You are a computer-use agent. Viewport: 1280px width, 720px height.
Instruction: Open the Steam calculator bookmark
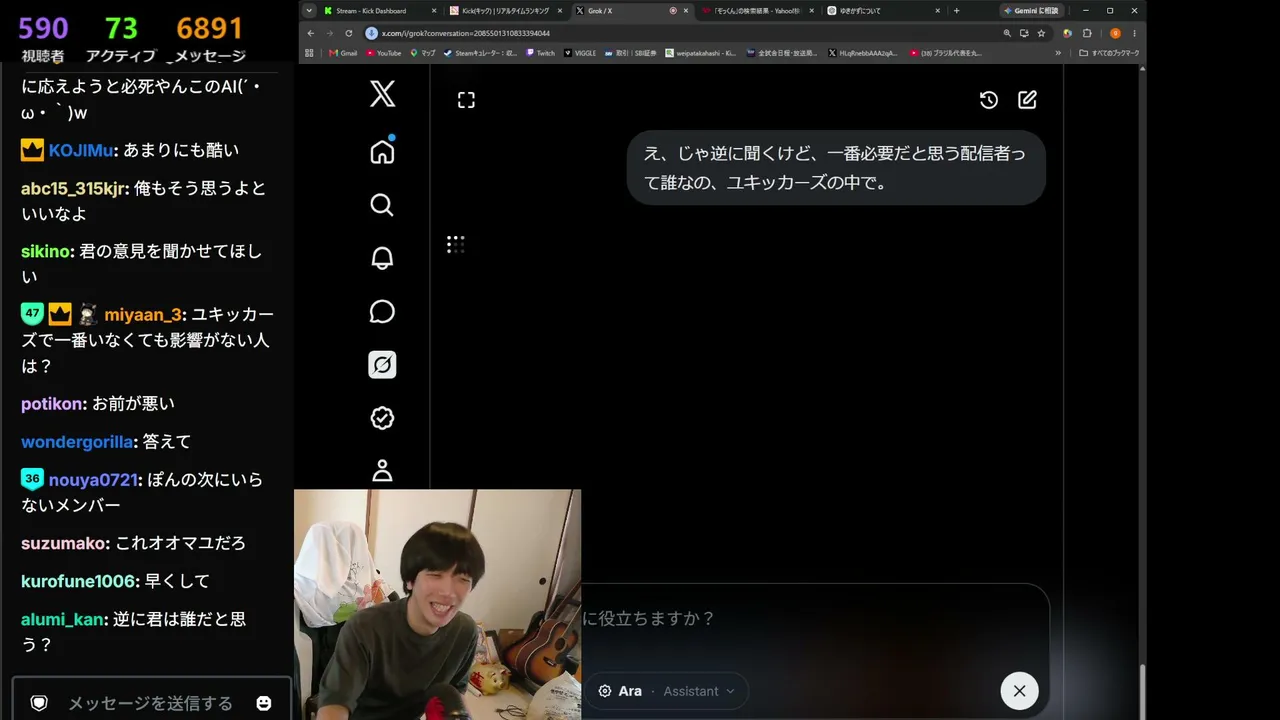[480, 53]
